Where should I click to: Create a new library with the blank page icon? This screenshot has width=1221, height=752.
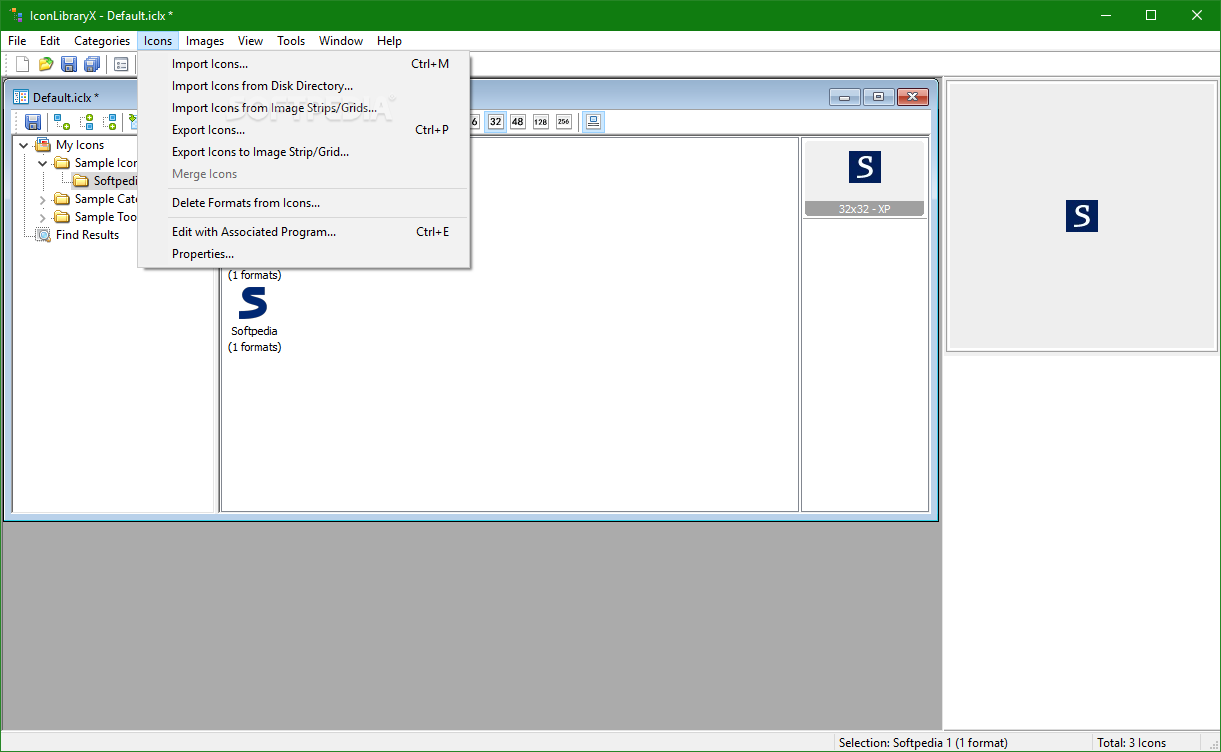(x=22, y=64)
